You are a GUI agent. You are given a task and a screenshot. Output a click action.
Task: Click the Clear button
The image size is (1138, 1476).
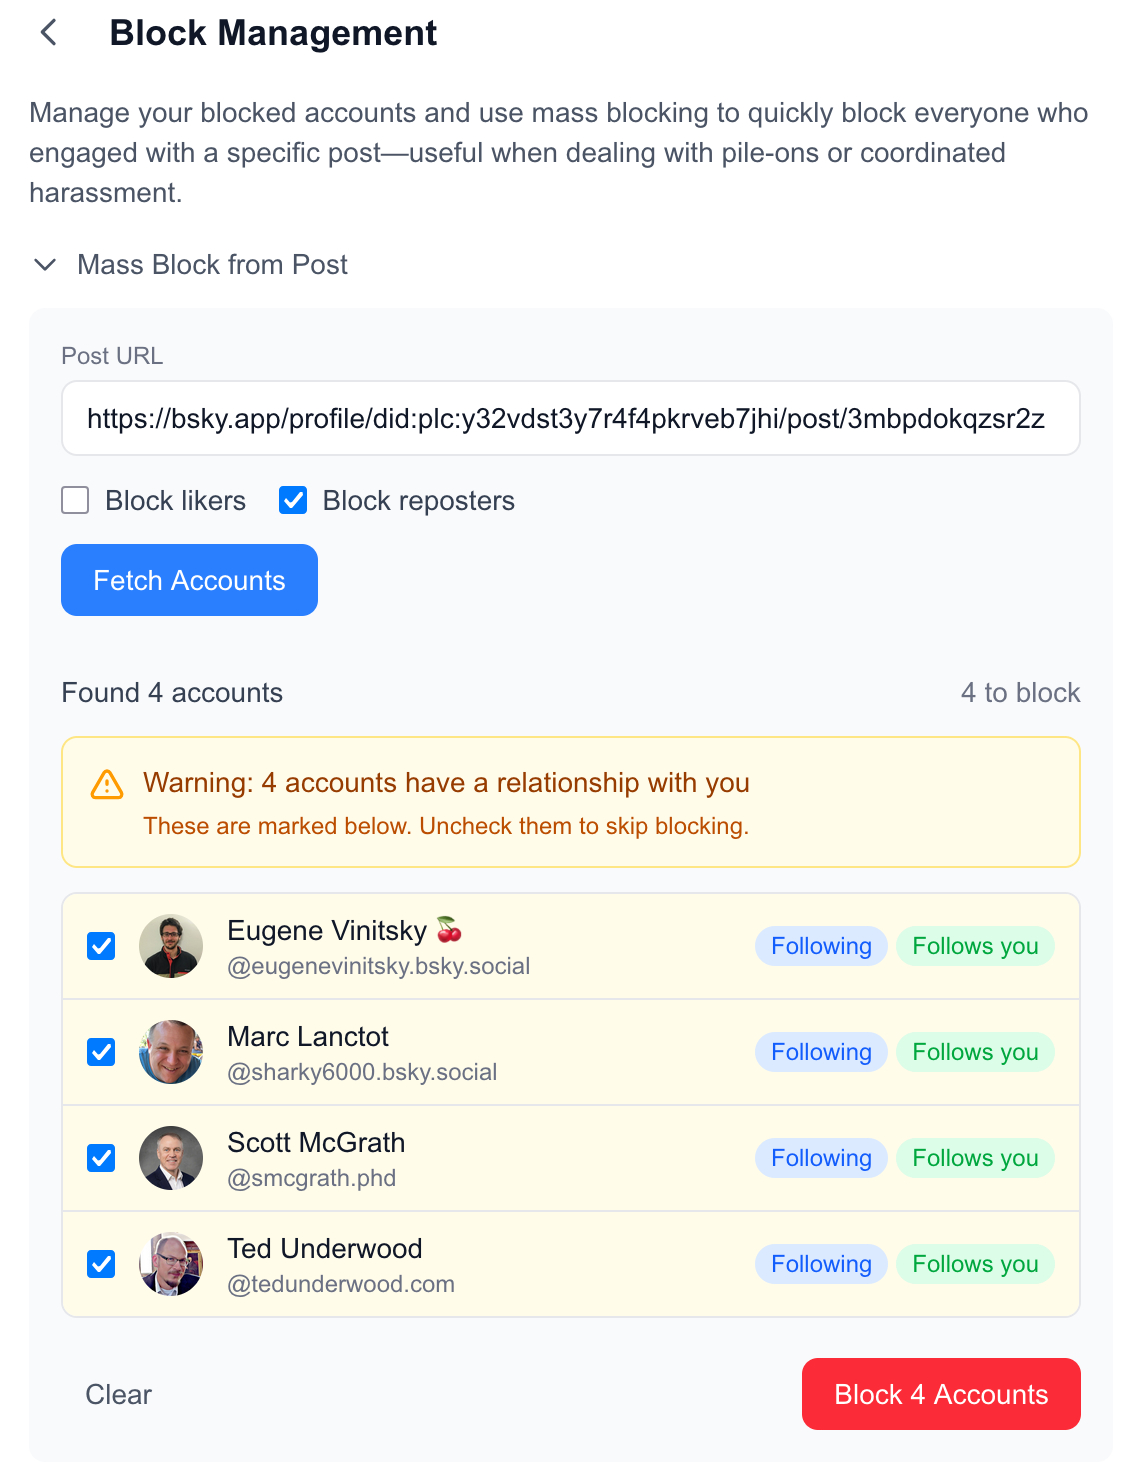(119, 1394)
